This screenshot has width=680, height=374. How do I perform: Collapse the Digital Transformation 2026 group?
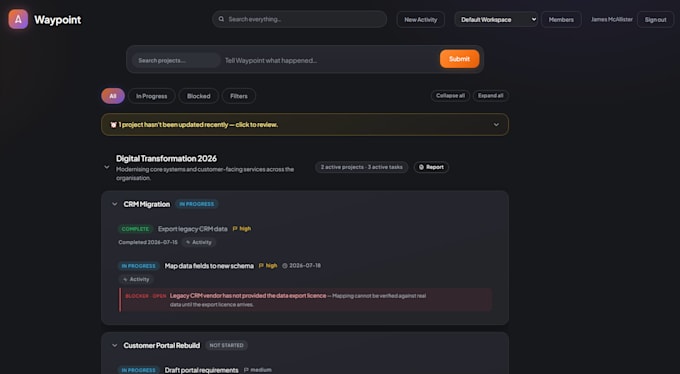coord(107,167)
